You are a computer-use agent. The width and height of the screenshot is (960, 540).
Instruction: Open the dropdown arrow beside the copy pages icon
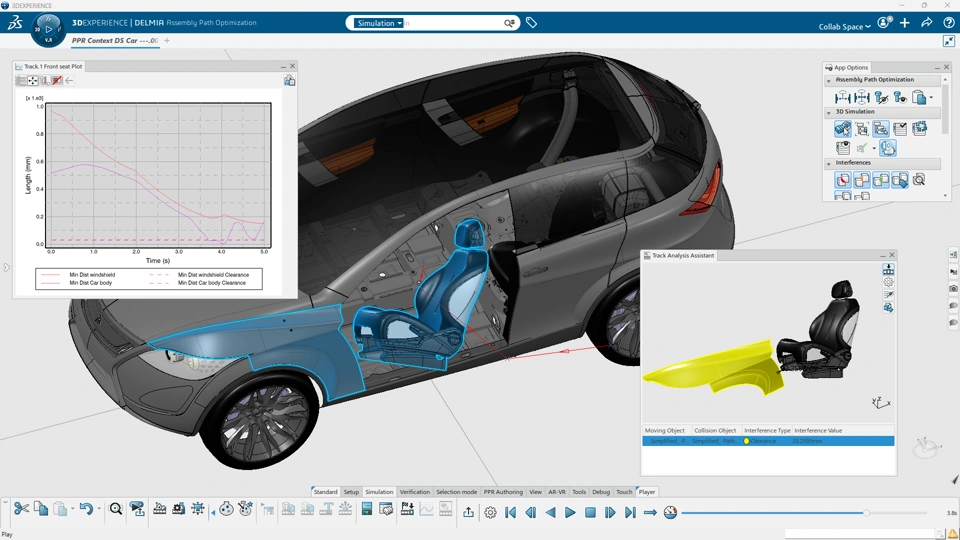pyautogui.click(x=931, y=97)
